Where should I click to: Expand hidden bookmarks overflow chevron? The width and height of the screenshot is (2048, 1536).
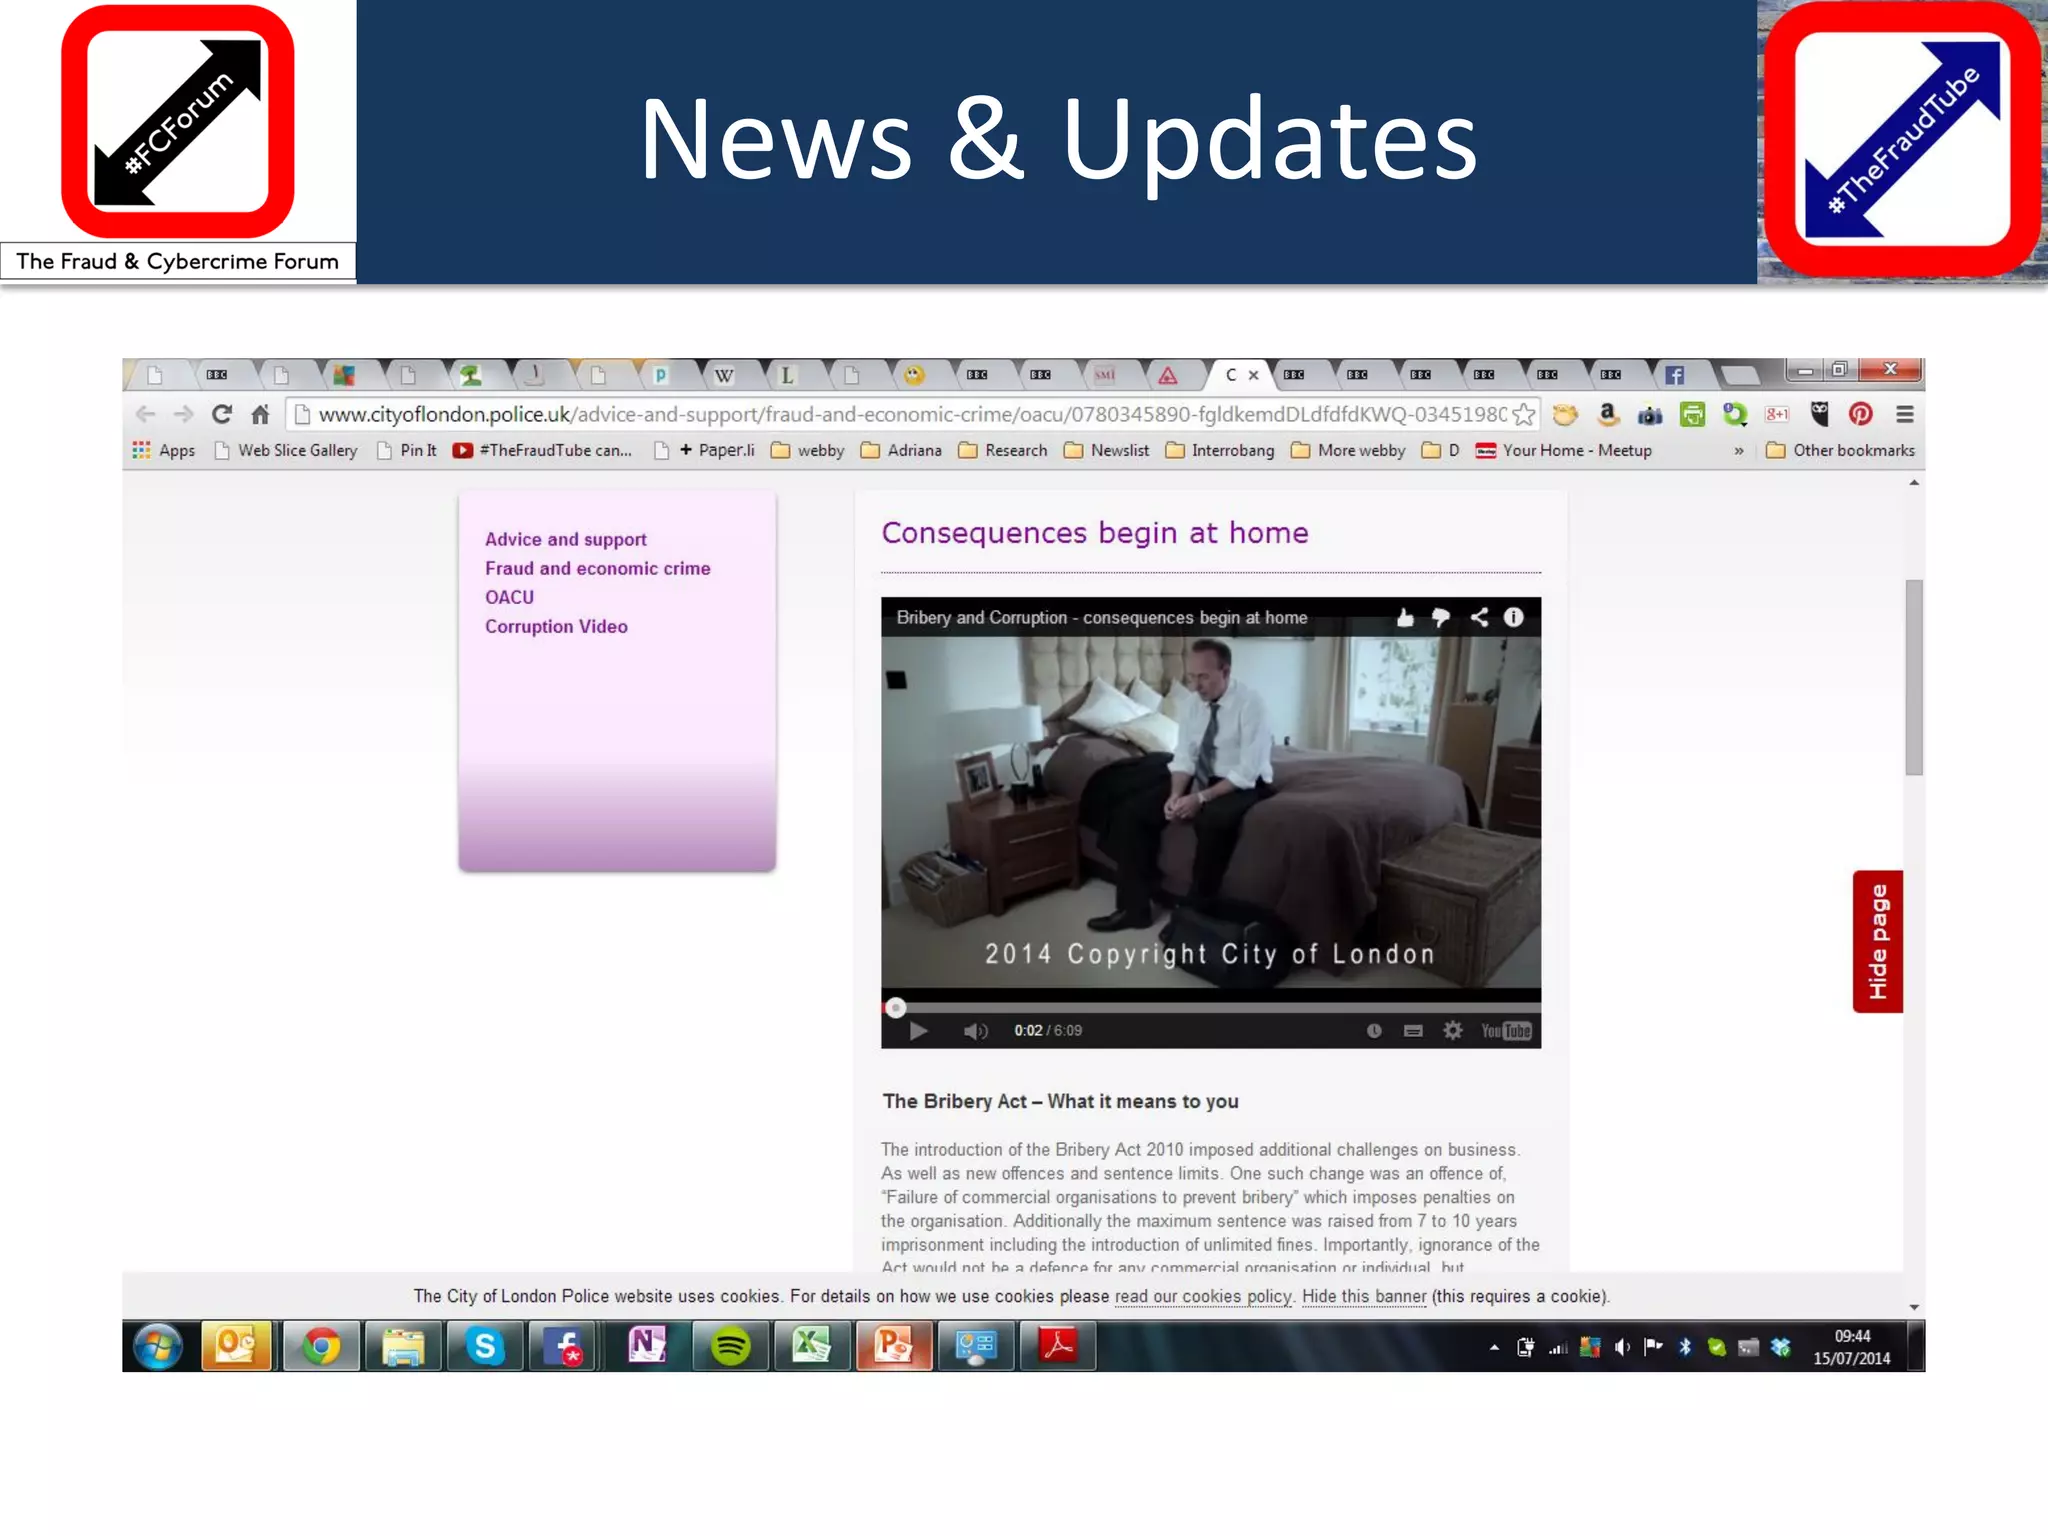tap(1739, 451)
